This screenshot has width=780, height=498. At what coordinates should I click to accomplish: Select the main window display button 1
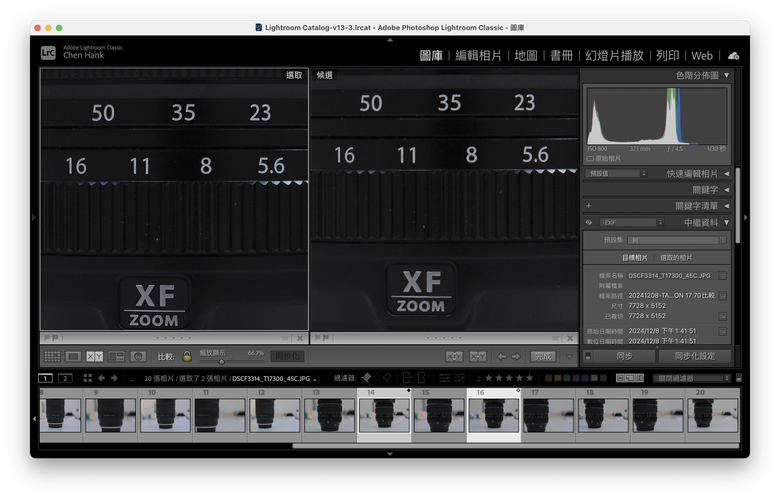coord(45,378)
